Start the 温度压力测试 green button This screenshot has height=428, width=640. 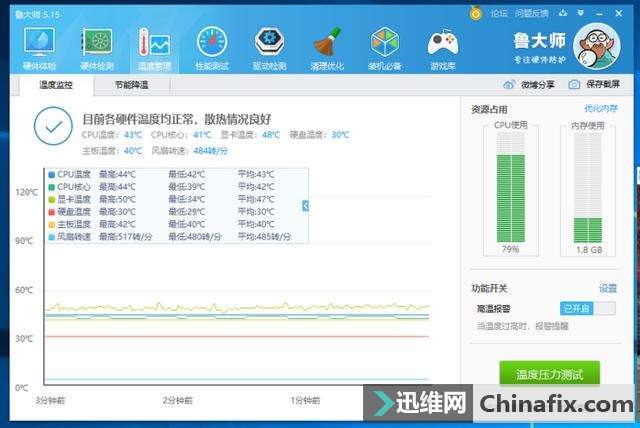click(x=549, y=373)
